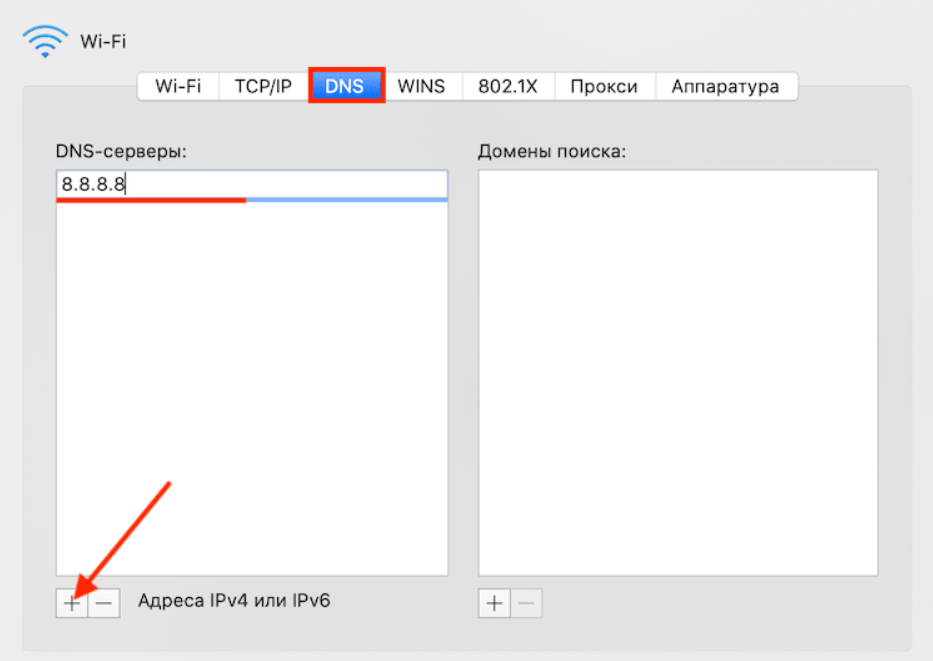Click the Домены поиска label
The image size is (933, 661).
tap(551, 151)
